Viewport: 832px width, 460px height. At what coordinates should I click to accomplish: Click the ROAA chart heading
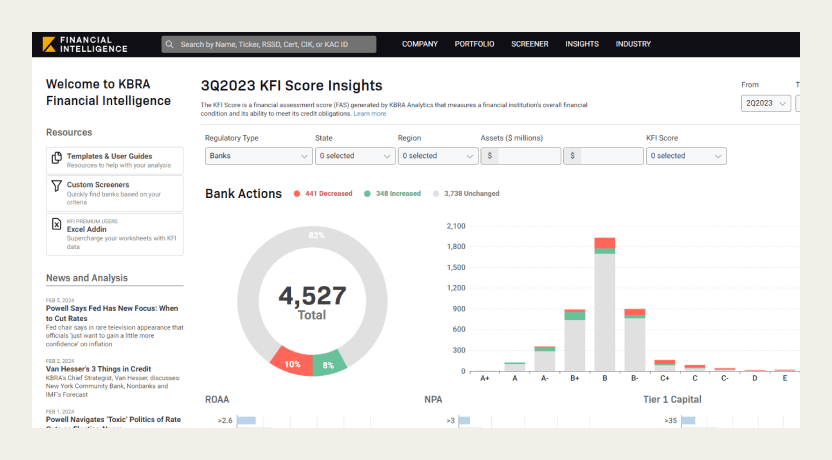pos(217,400)
